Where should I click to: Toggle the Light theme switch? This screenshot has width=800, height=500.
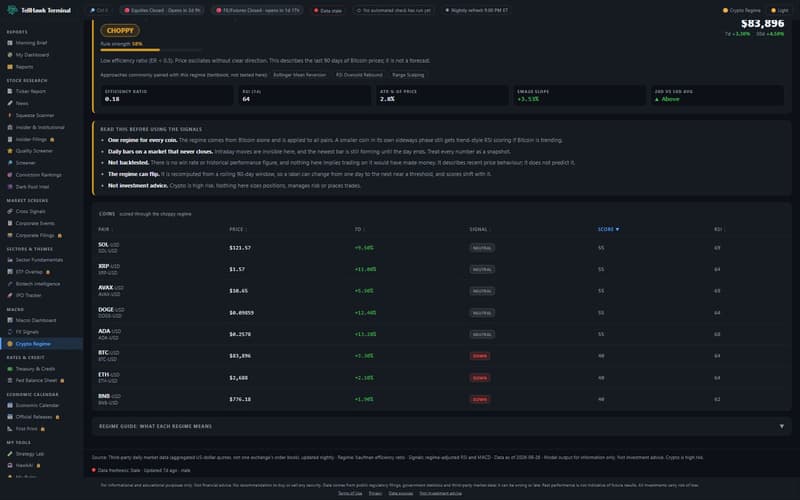pos(780,10)
